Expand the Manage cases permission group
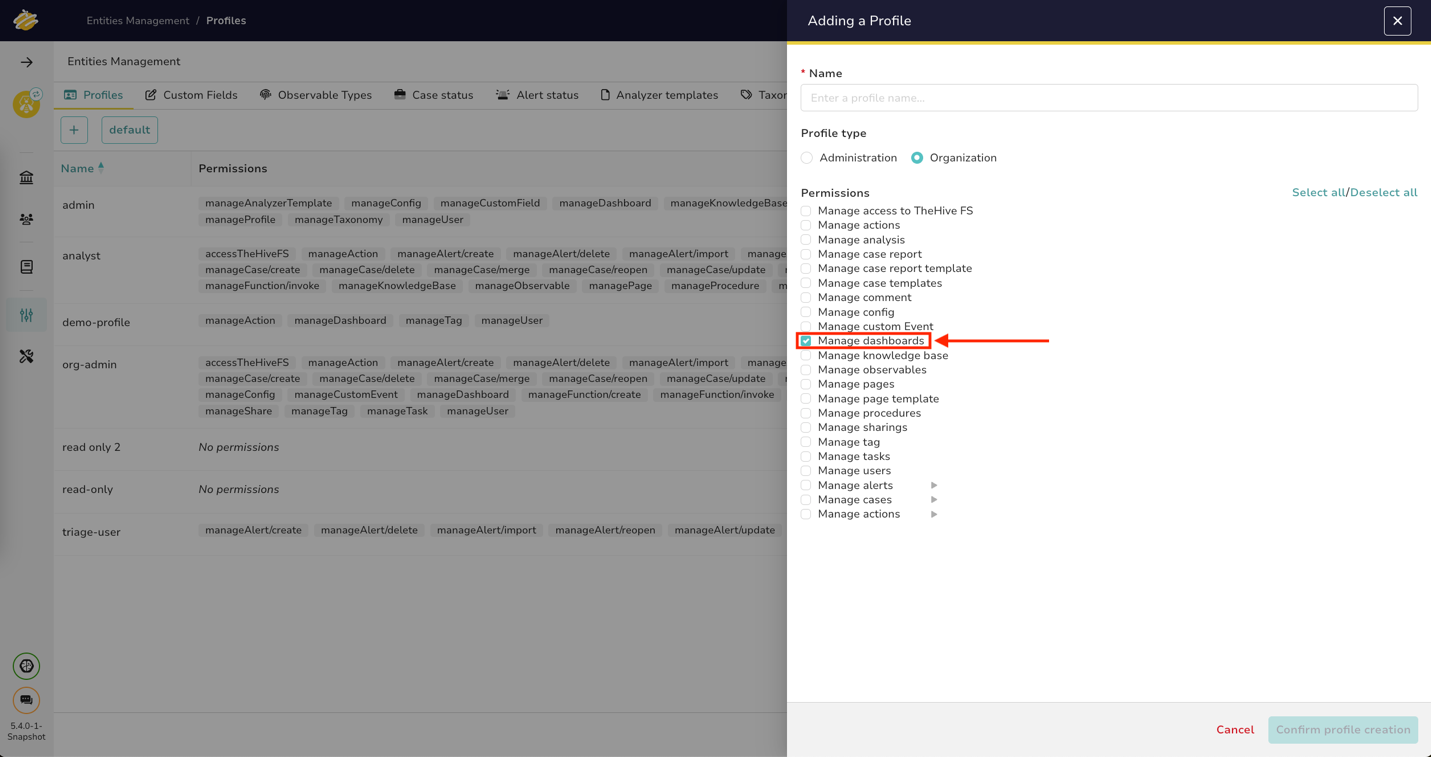This screenshot has height=757, width=1431. pyautogui.click(x=934, y=499)
